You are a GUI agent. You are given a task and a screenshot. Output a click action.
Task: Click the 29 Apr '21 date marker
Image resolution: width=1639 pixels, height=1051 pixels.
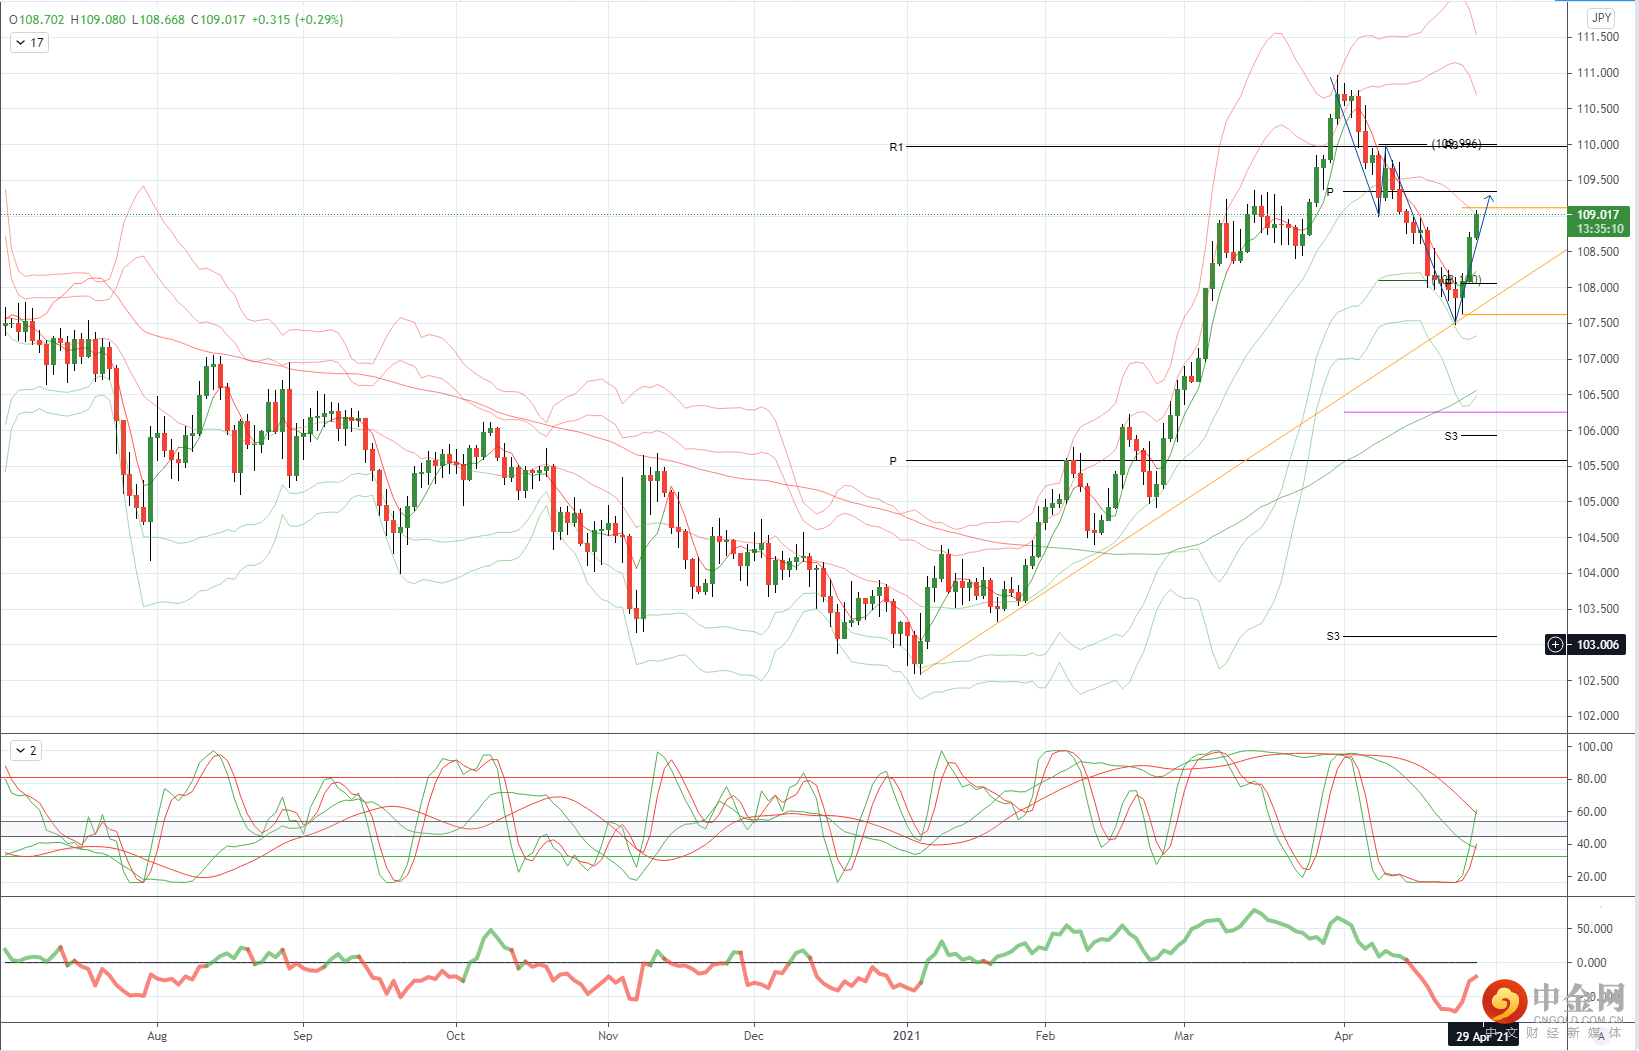1483,1036
